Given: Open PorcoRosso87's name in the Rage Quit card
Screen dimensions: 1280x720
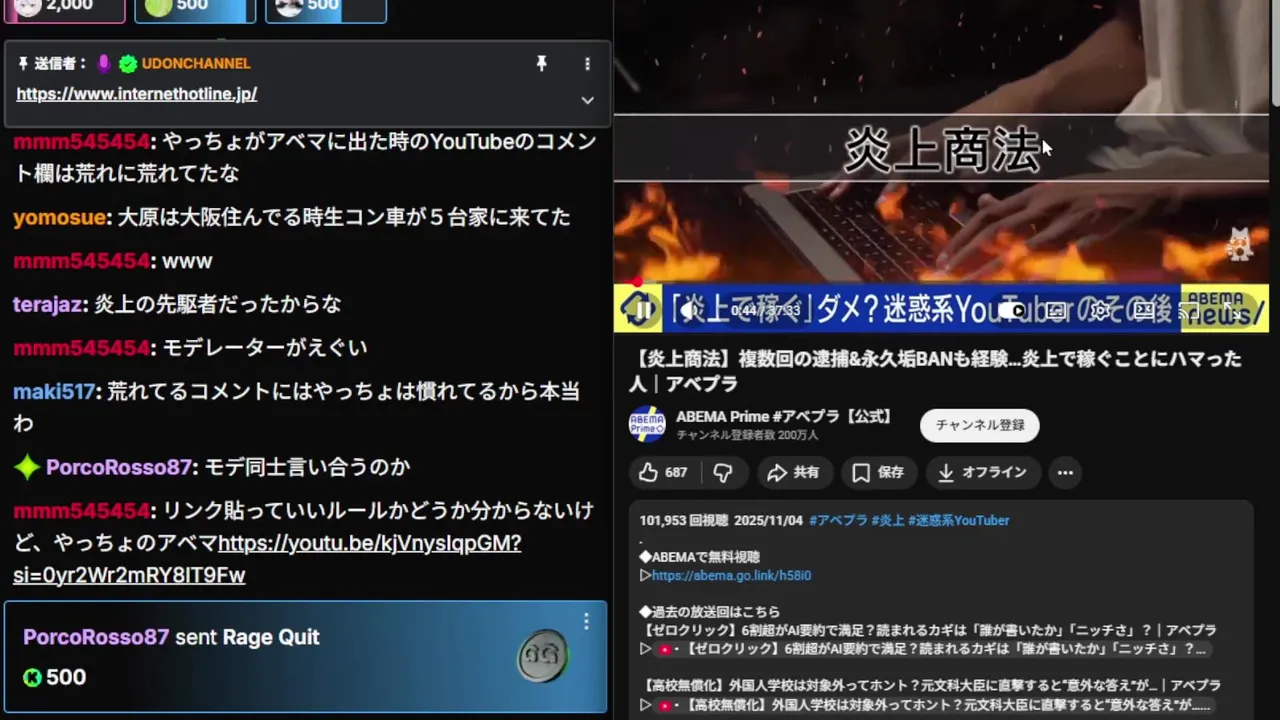Looking at the screenshot, I should coord(96,637).
